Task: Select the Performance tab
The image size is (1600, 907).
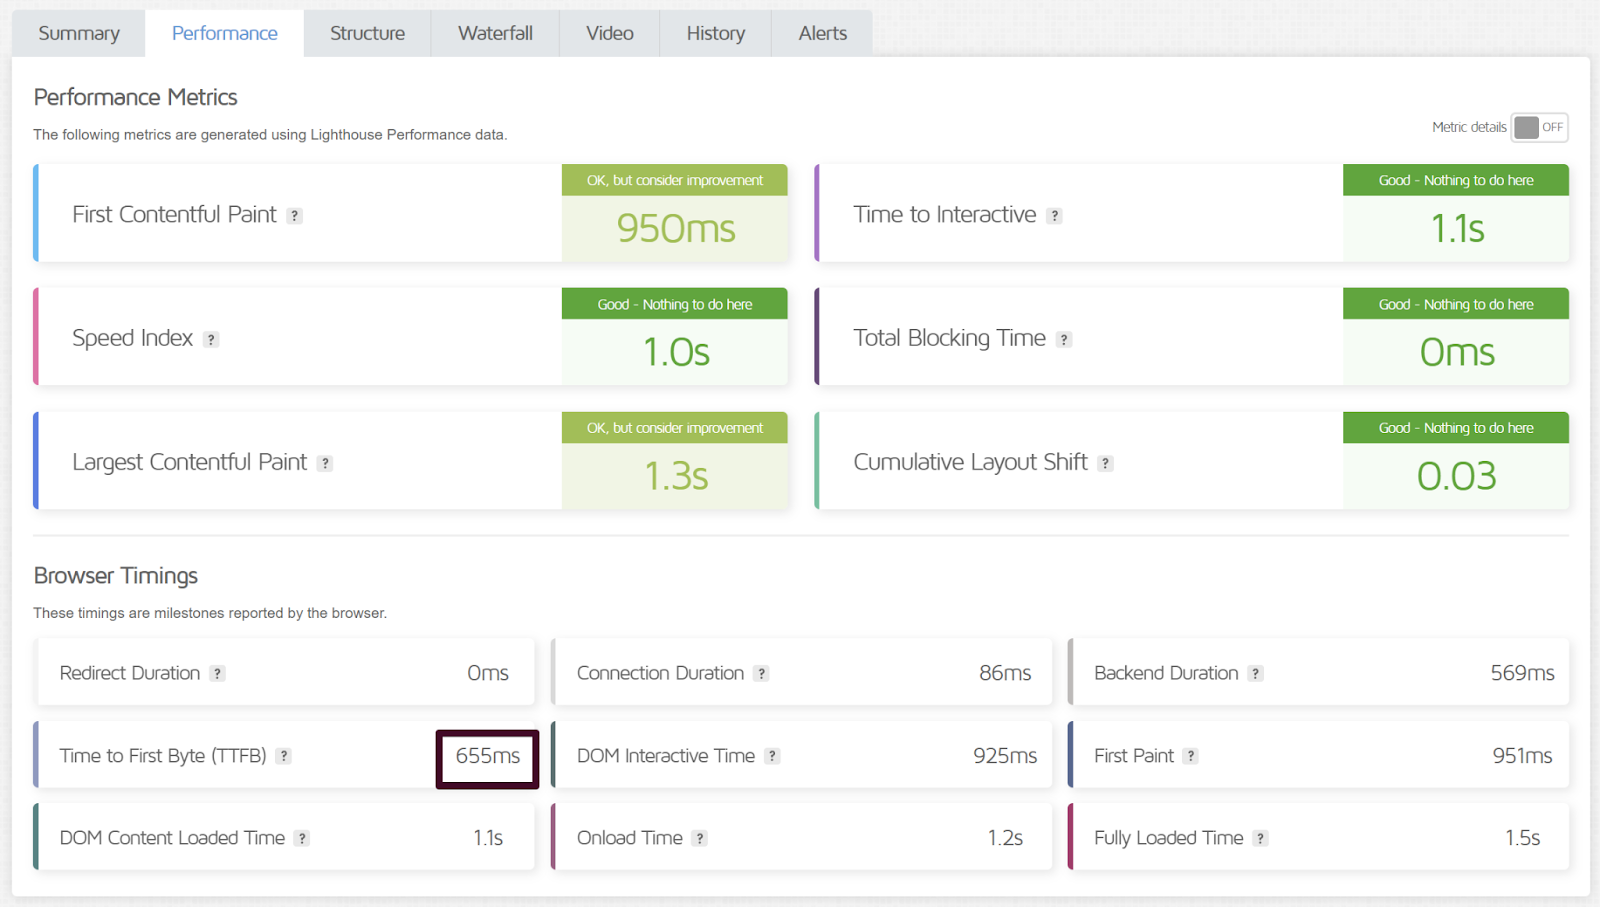Action: click(225, 33)
